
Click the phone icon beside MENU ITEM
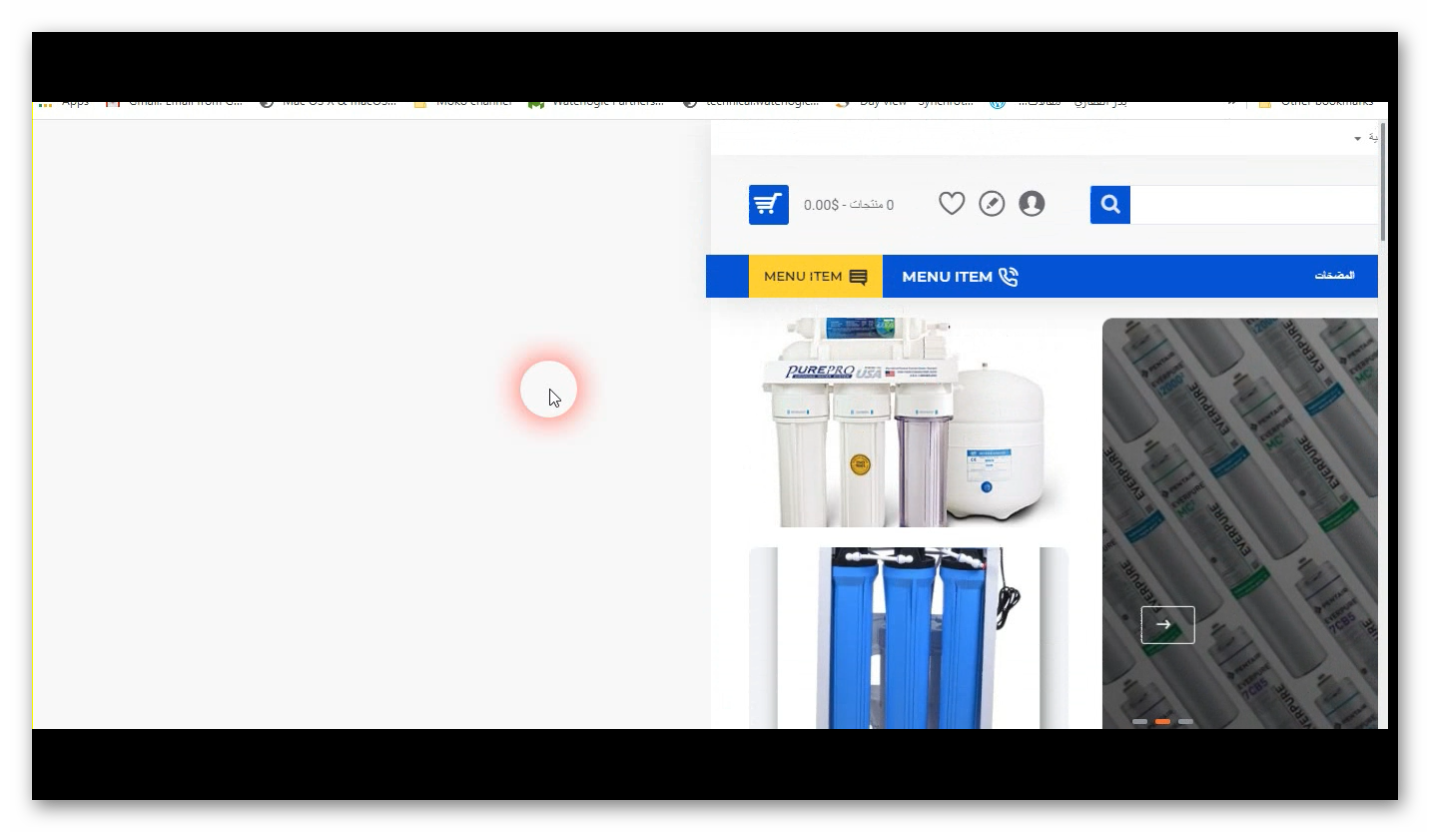click(1008, 277)
